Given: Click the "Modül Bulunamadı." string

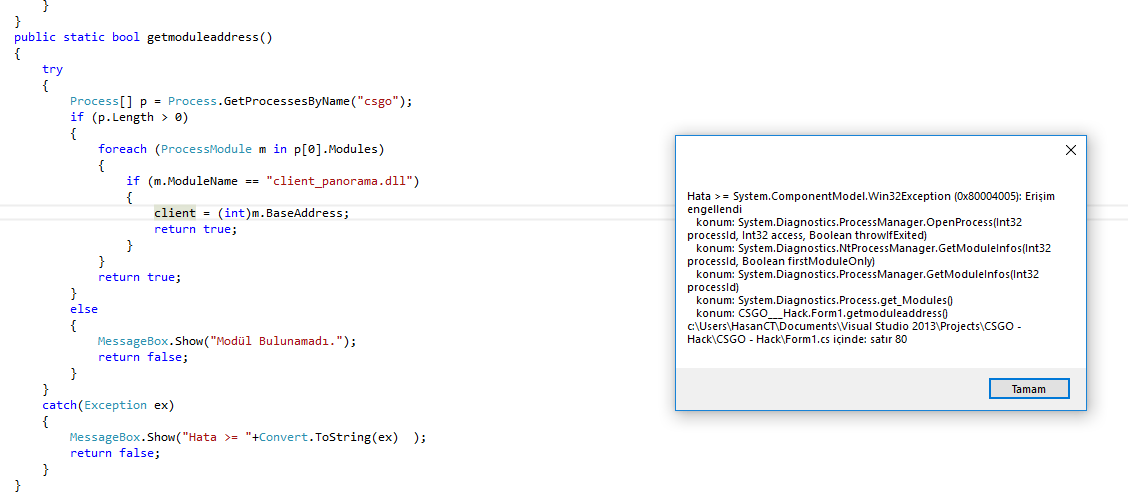Looking at the screenshot, I should click(276, 341).
